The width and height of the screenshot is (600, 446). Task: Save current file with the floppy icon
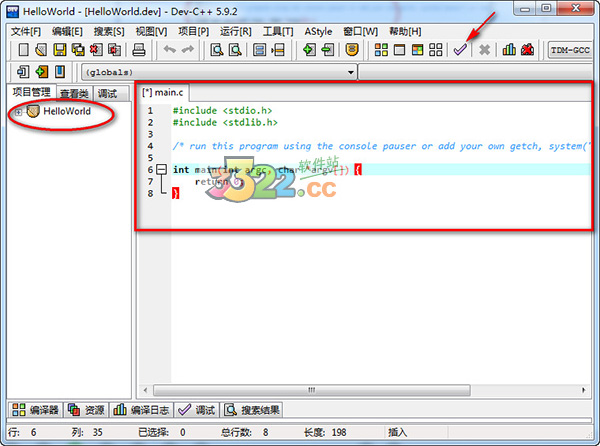[x=59, y=50]
